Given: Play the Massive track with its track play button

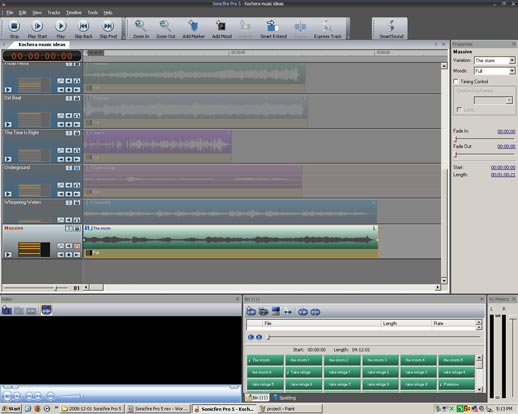Looking at the screenshot, I should (x=8, y=255).
